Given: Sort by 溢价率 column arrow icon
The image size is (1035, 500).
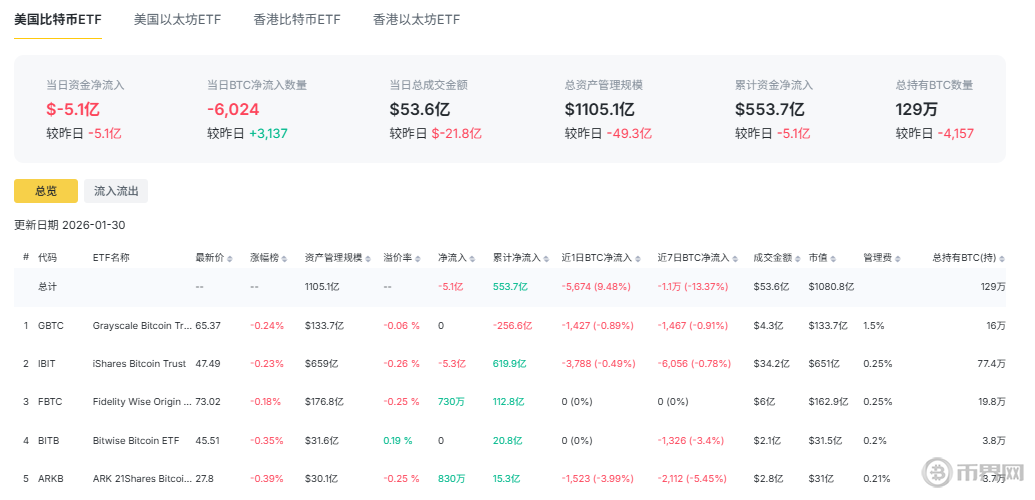Looking at the screenshot, I should coord(417,258).
